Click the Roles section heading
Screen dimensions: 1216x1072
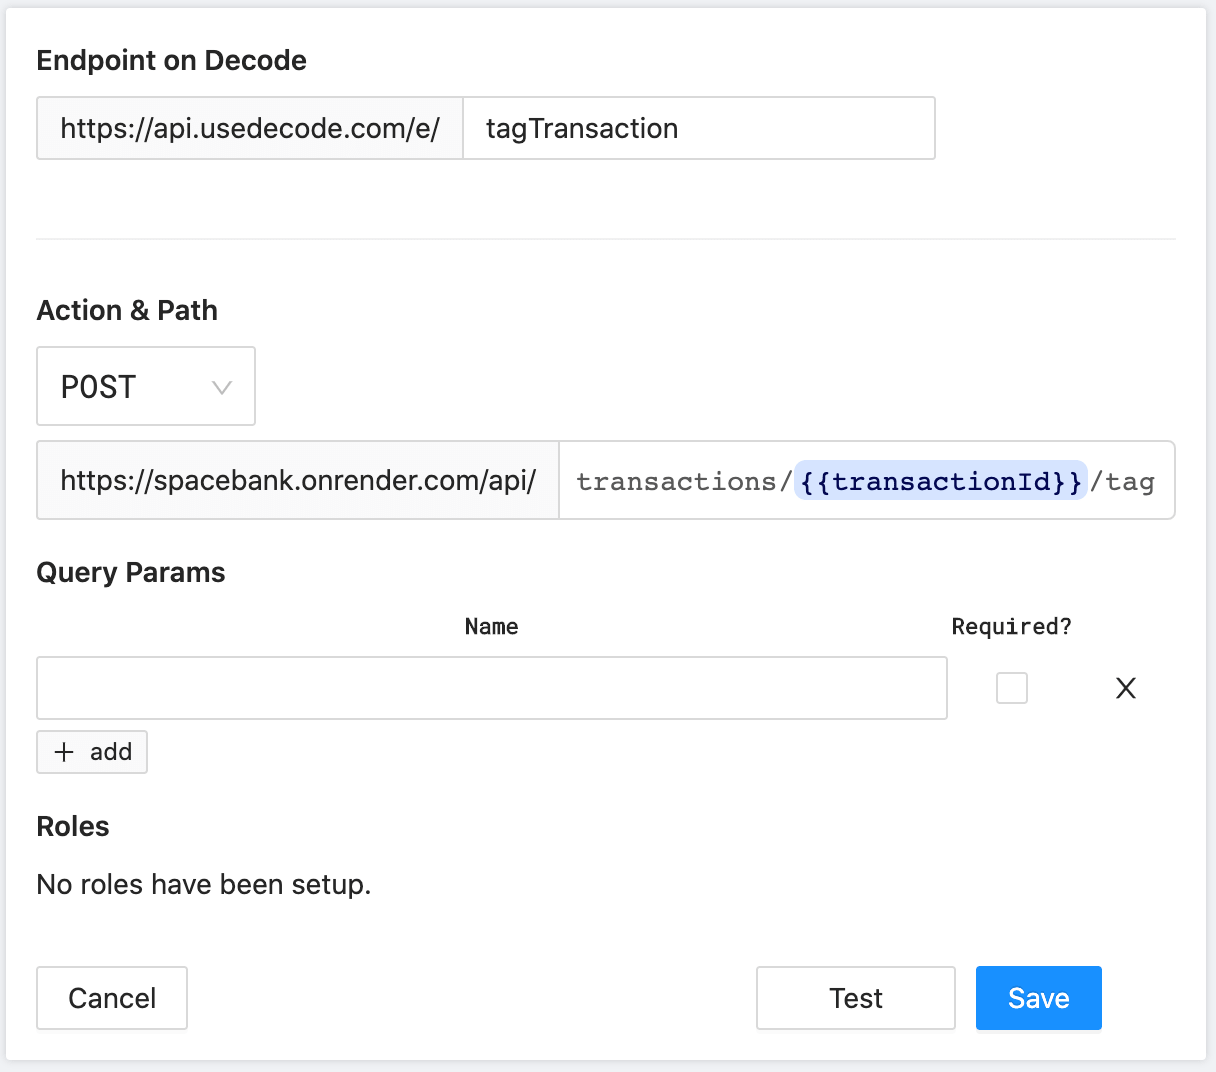pyautogui.click(x=73, y=826)
